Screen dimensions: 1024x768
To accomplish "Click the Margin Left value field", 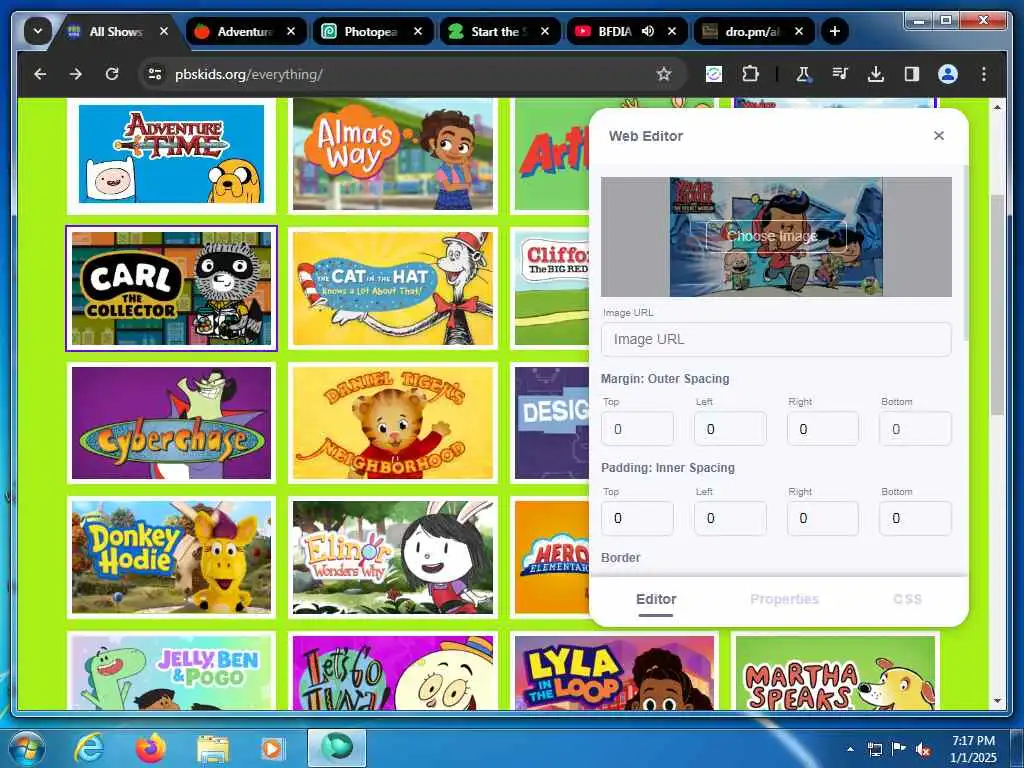I will (730, 429).
